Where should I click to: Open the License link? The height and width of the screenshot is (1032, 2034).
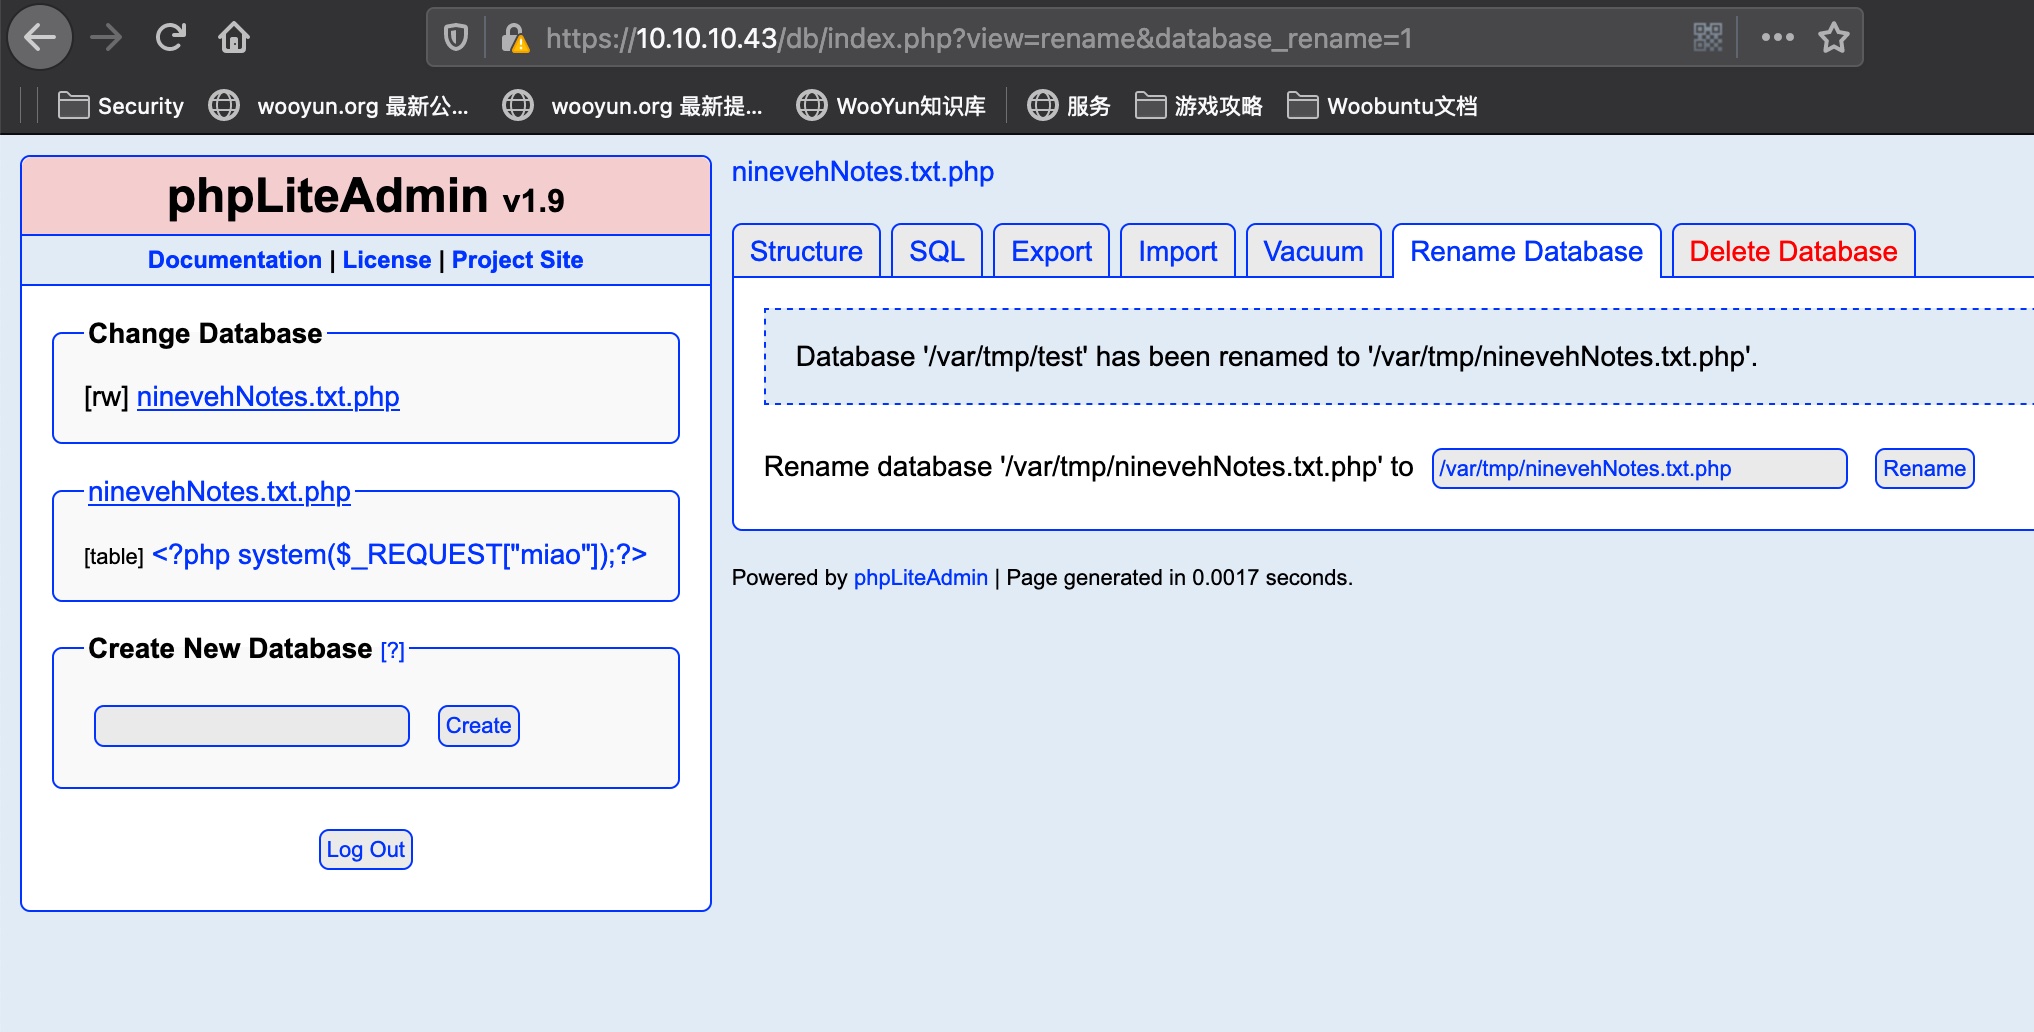[387, 260]
